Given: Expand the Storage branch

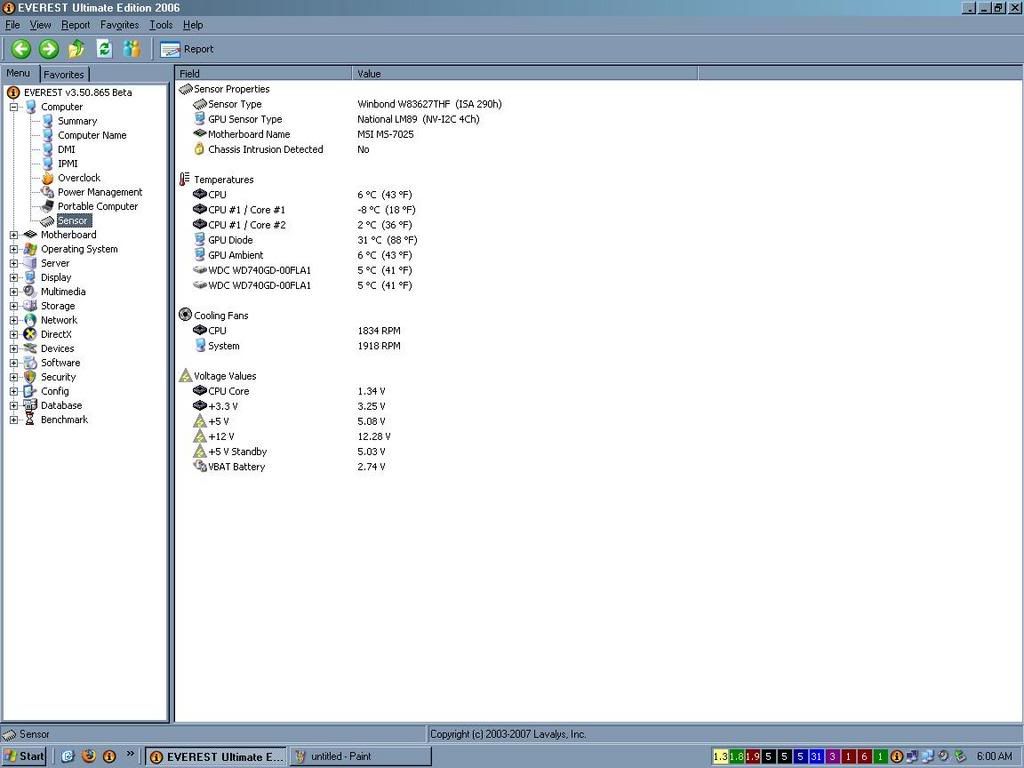Looking at the screenshot, I should (x=14, y=306).
